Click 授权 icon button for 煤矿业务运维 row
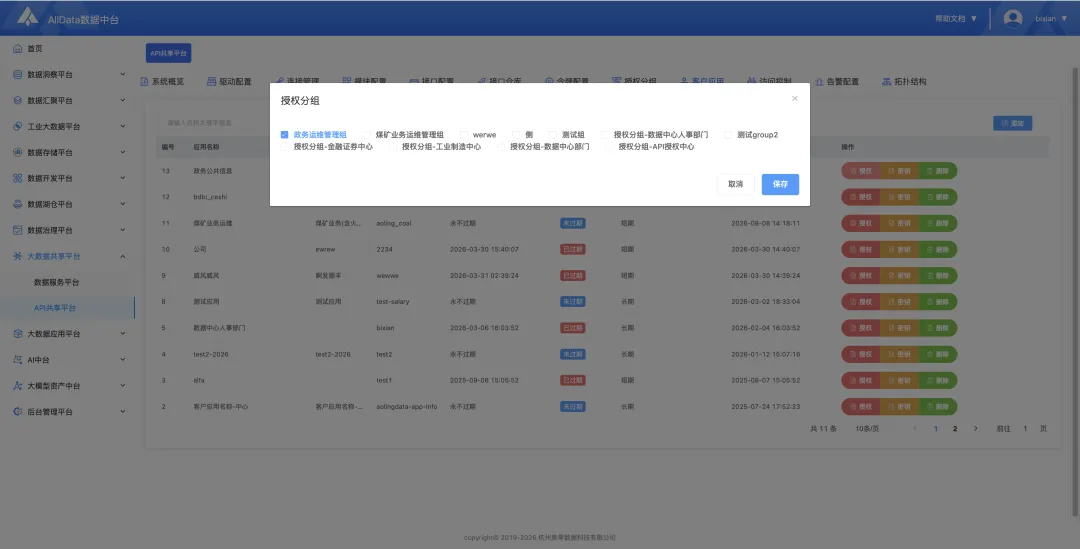Image resolution: width=1080 pixels, height=549 pixels. [x=861, y=223]
